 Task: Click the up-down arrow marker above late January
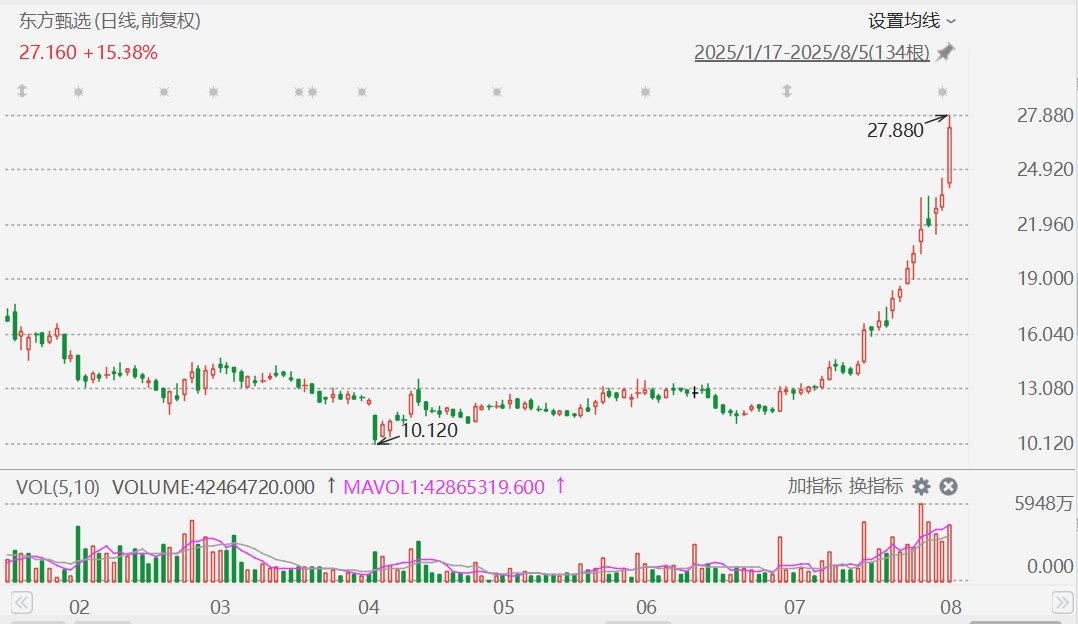(x=22, y=91)
